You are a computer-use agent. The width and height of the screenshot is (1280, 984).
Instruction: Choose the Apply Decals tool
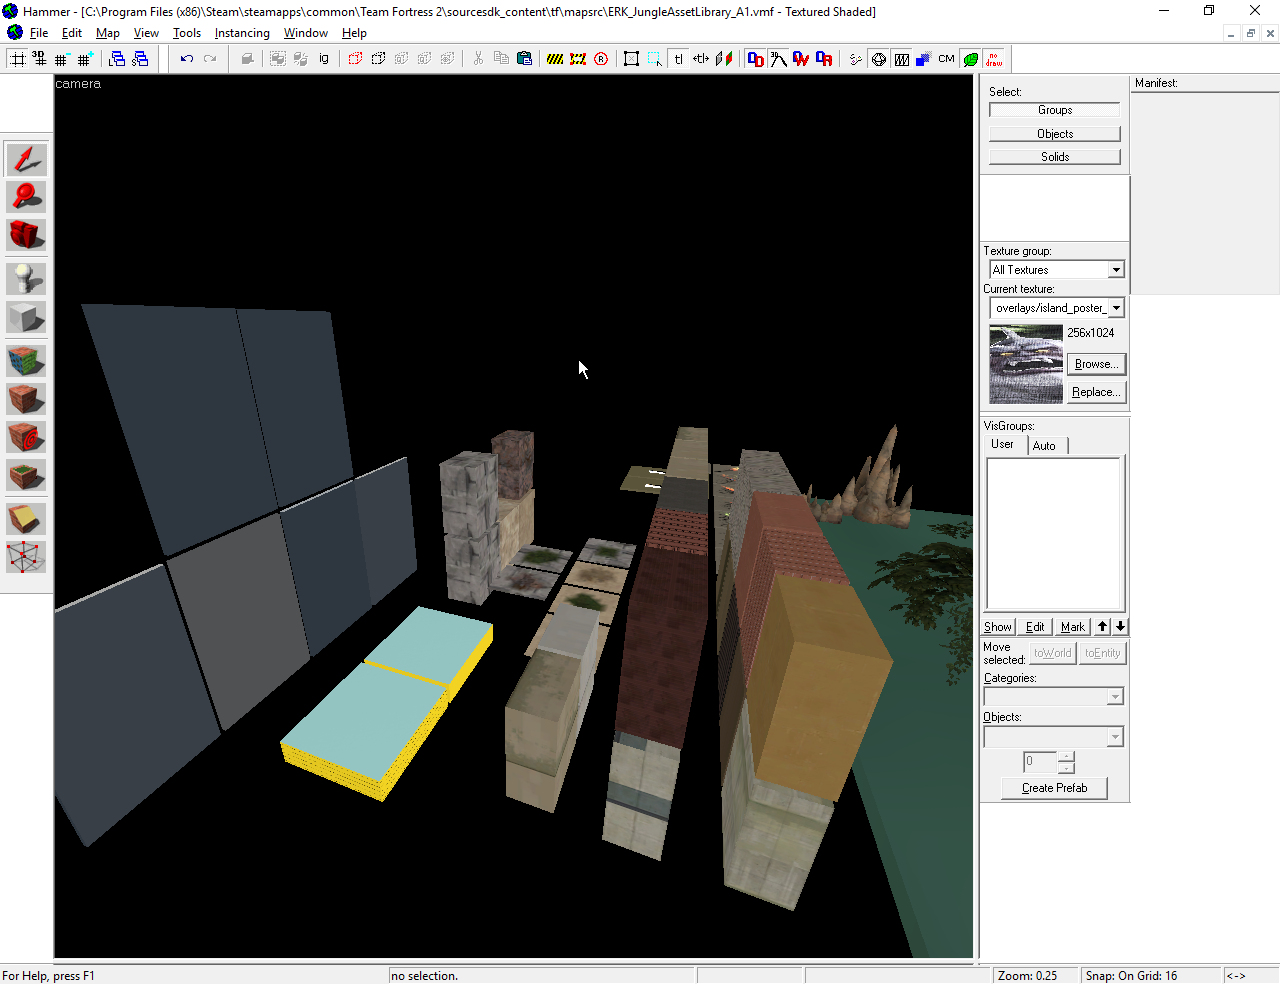click(26, 437)
